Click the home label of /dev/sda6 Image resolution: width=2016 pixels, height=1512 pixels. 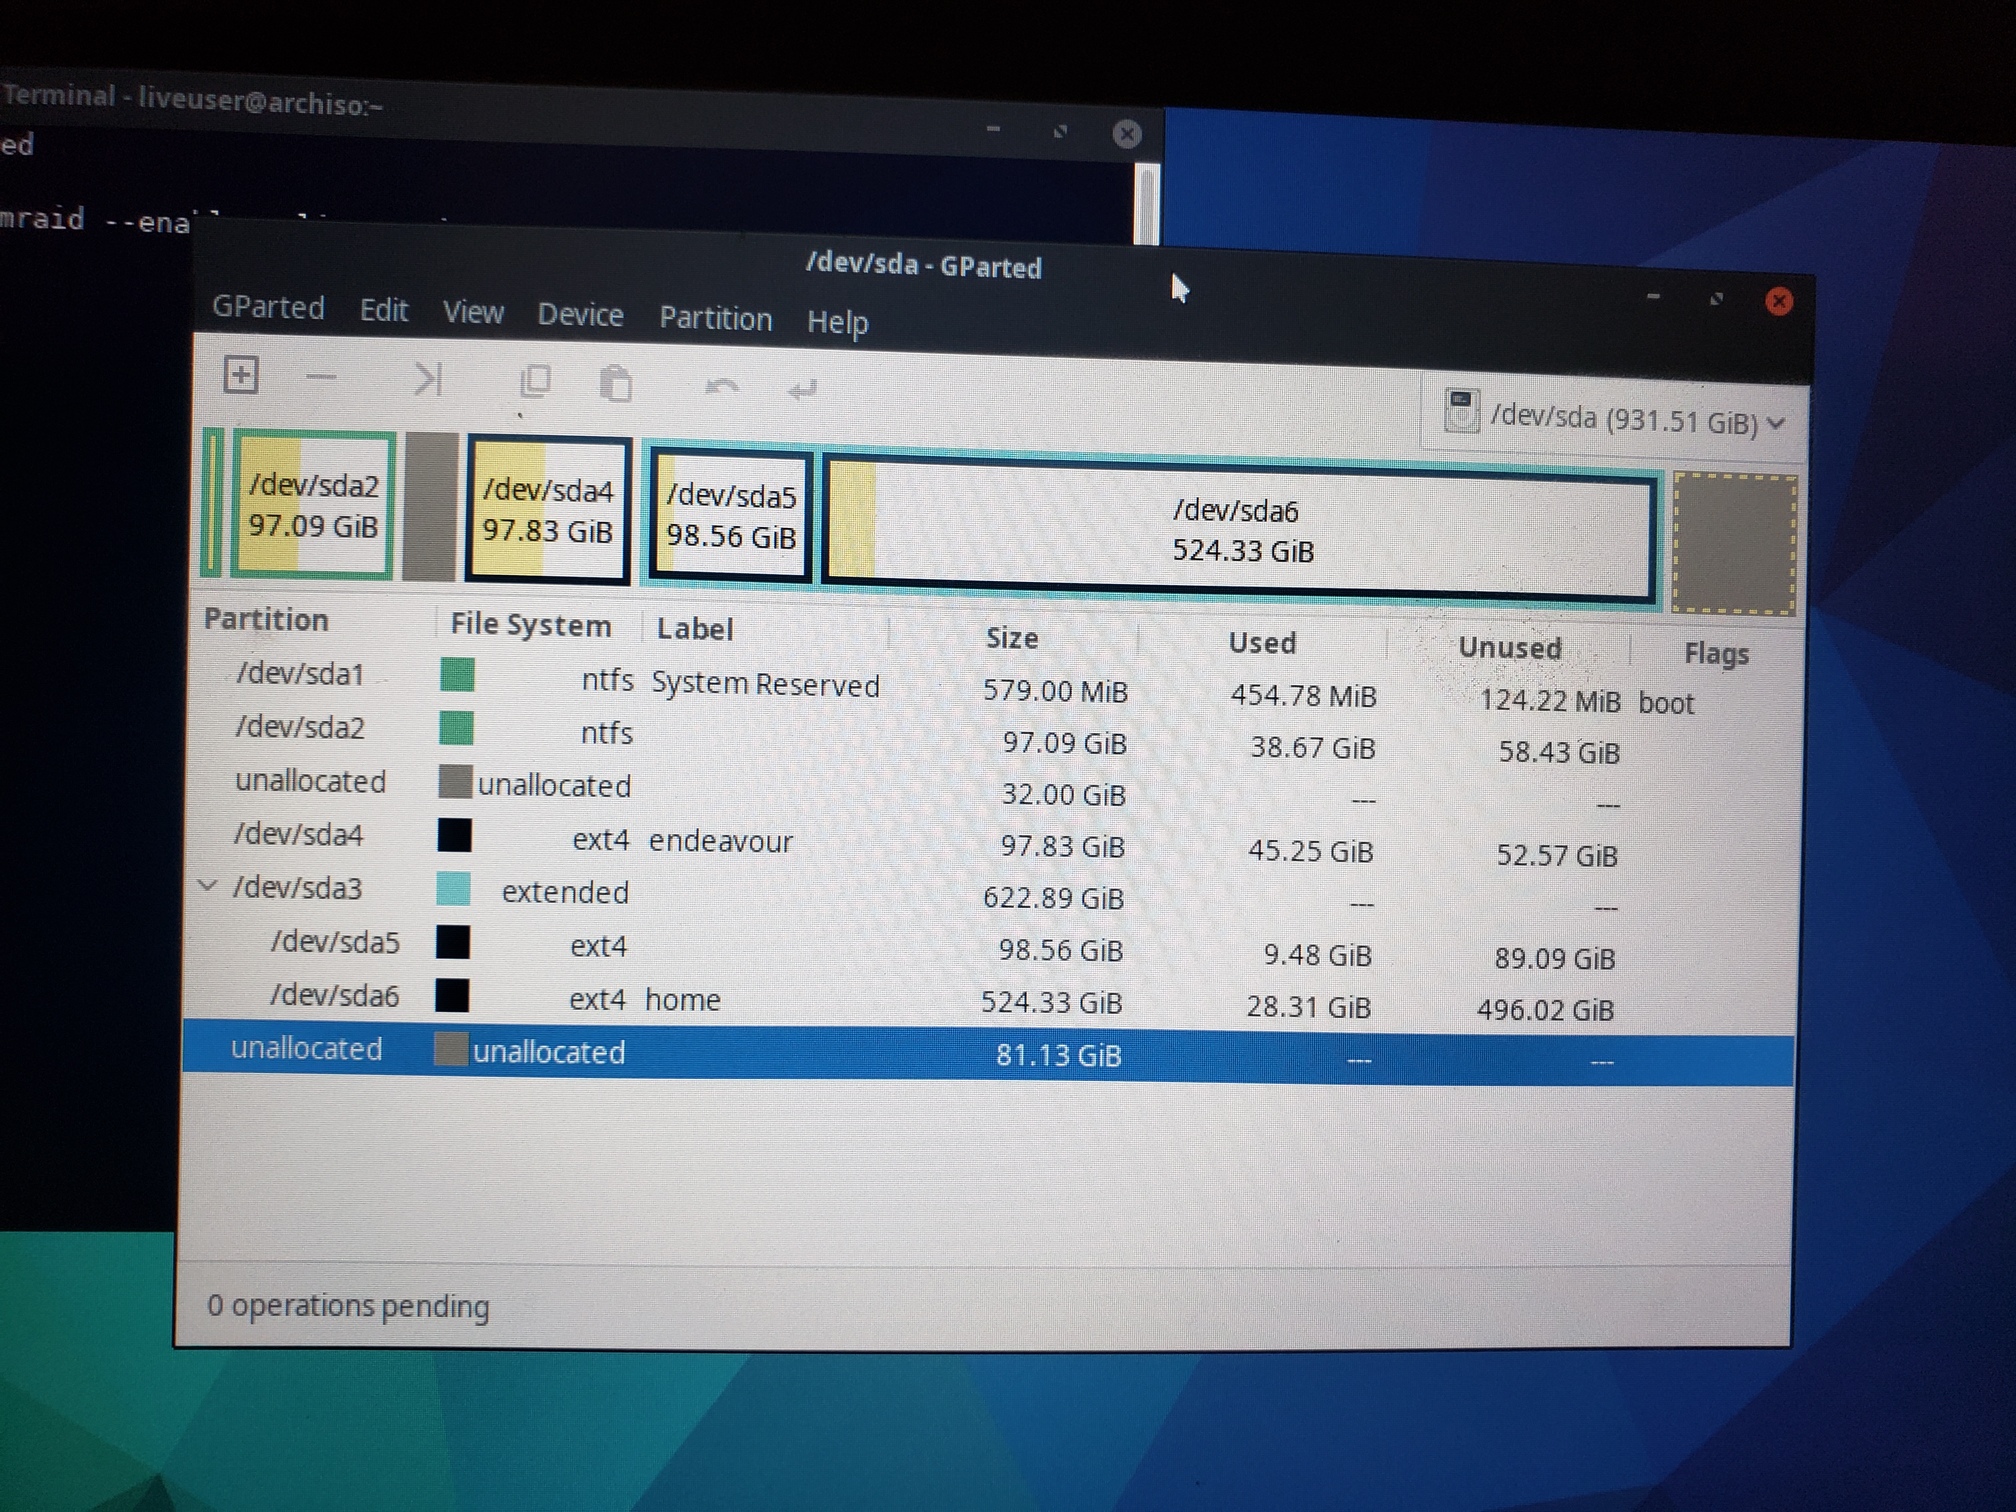coord(682,999)
